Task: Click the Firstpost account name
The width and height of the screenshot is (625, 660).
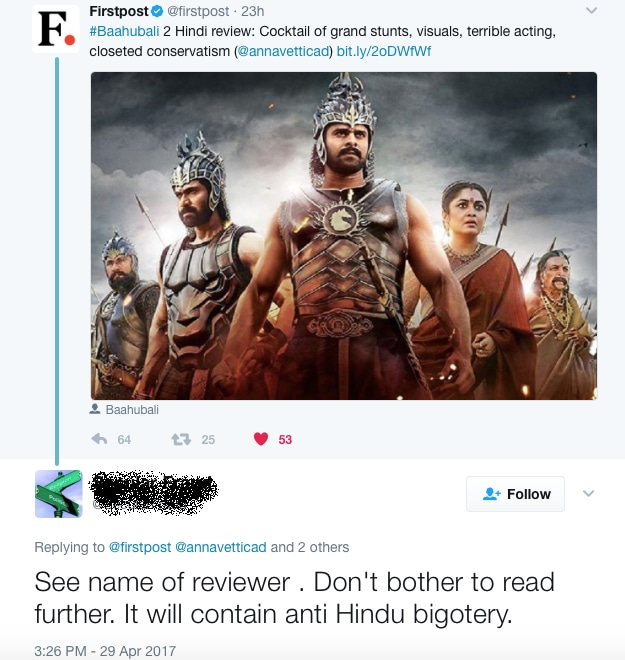Action: tap(119, 11)
